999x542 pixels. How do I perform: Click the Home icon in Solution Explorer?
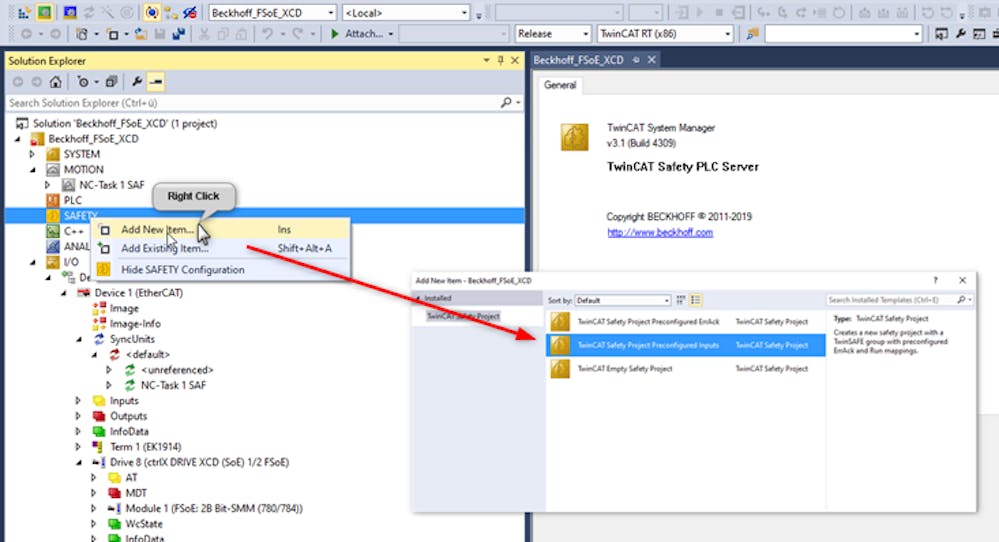pyautogui.click(x=55, y=82)
